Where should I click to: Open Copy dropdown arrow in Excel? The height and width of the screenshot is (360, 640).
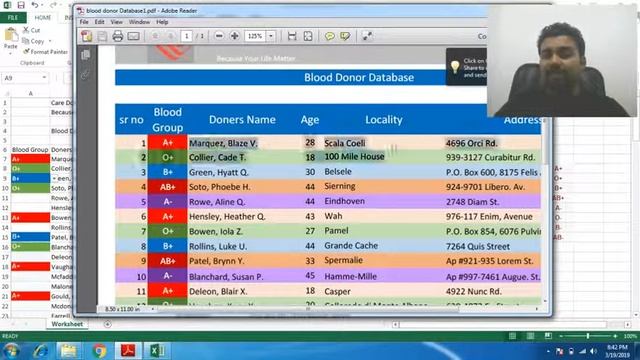(50, 41)
